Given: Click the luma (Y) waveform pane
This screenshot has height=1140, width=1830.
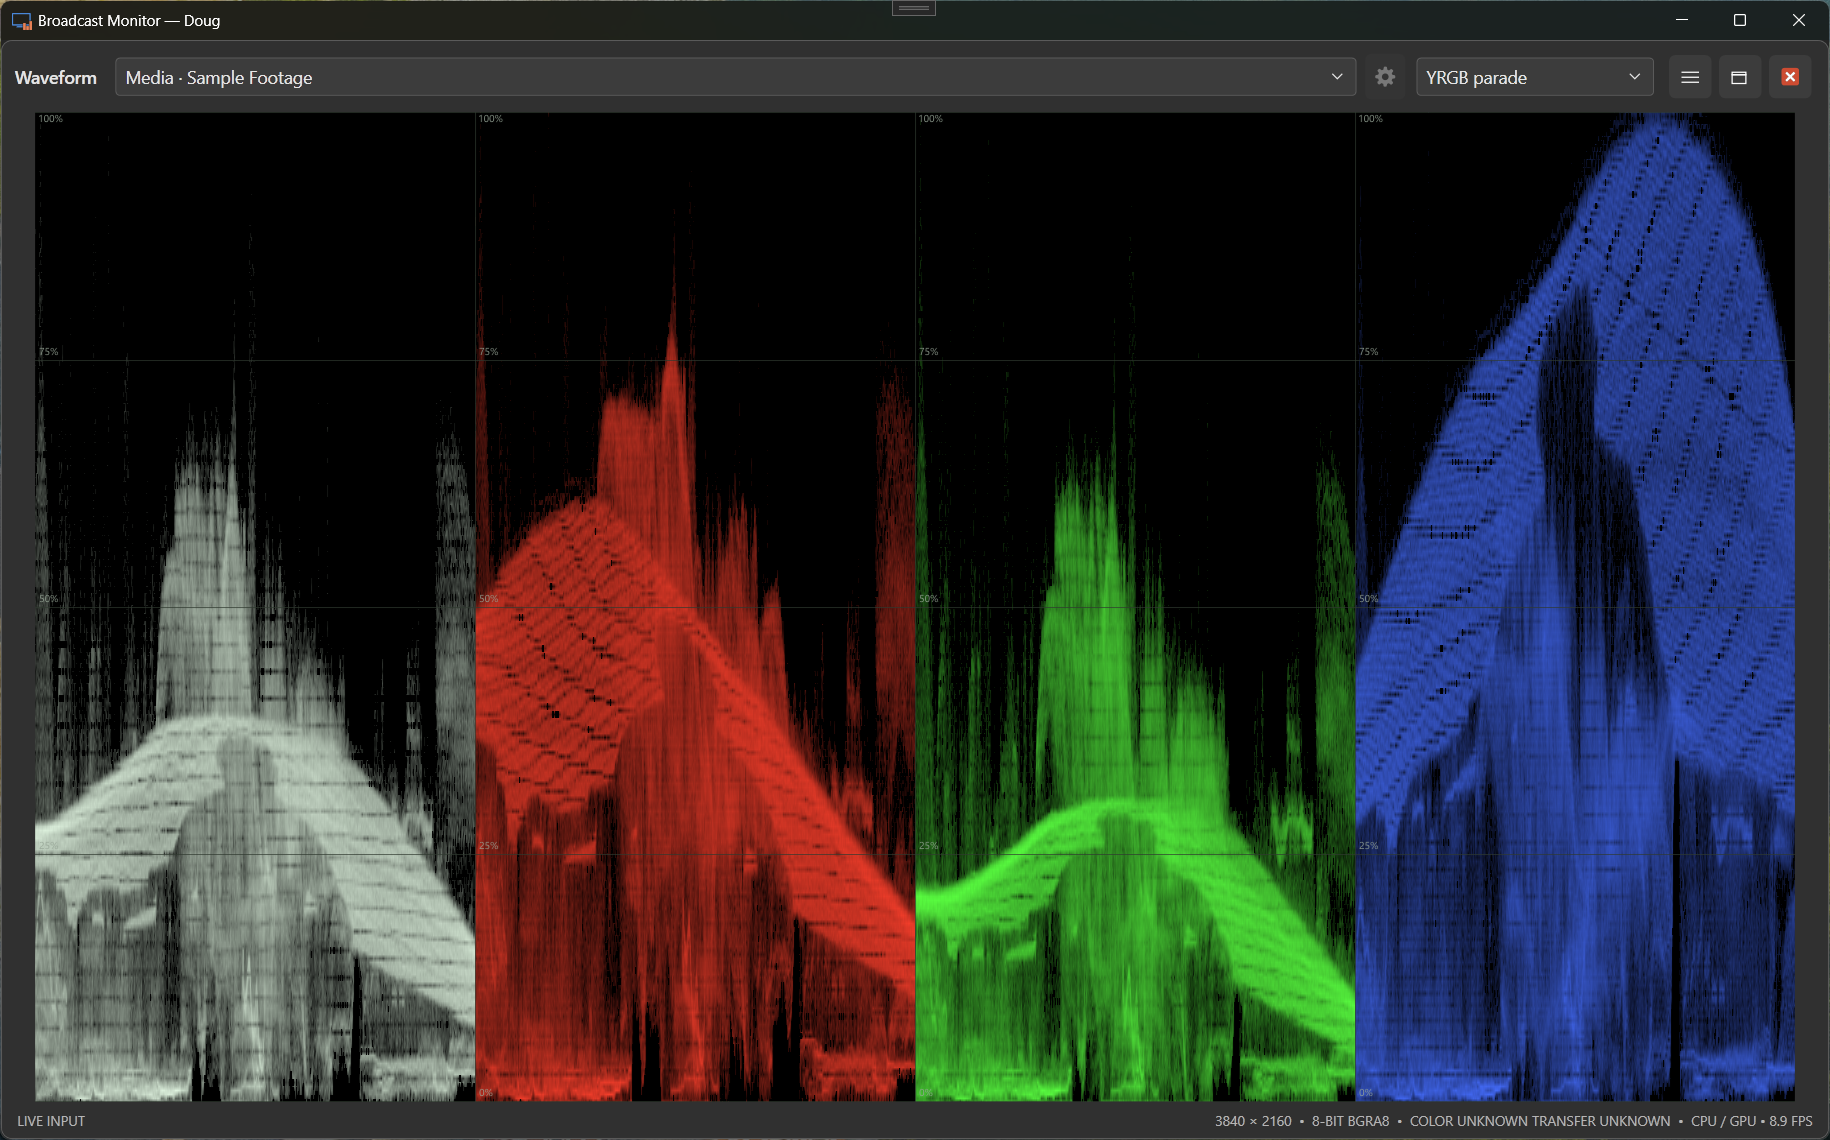Looking at the screenshot, I should point(255,607).
